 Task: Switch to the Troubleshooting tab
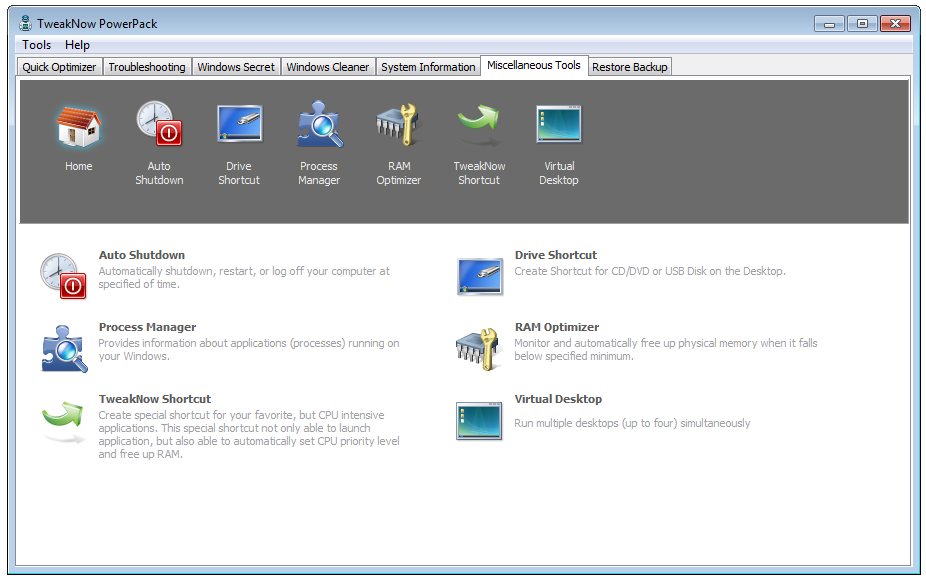[x=147, y=67]
